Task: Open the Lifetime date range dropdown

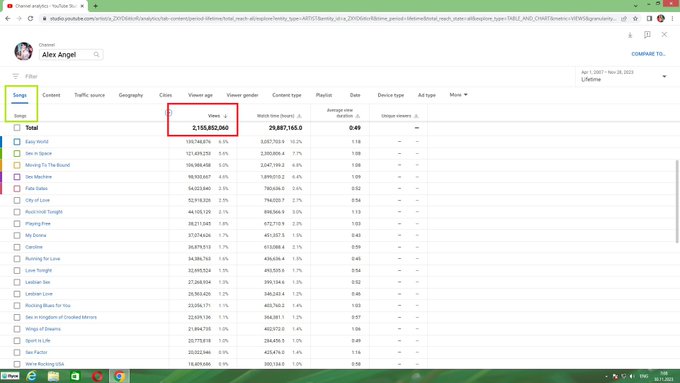Action: 624,76
